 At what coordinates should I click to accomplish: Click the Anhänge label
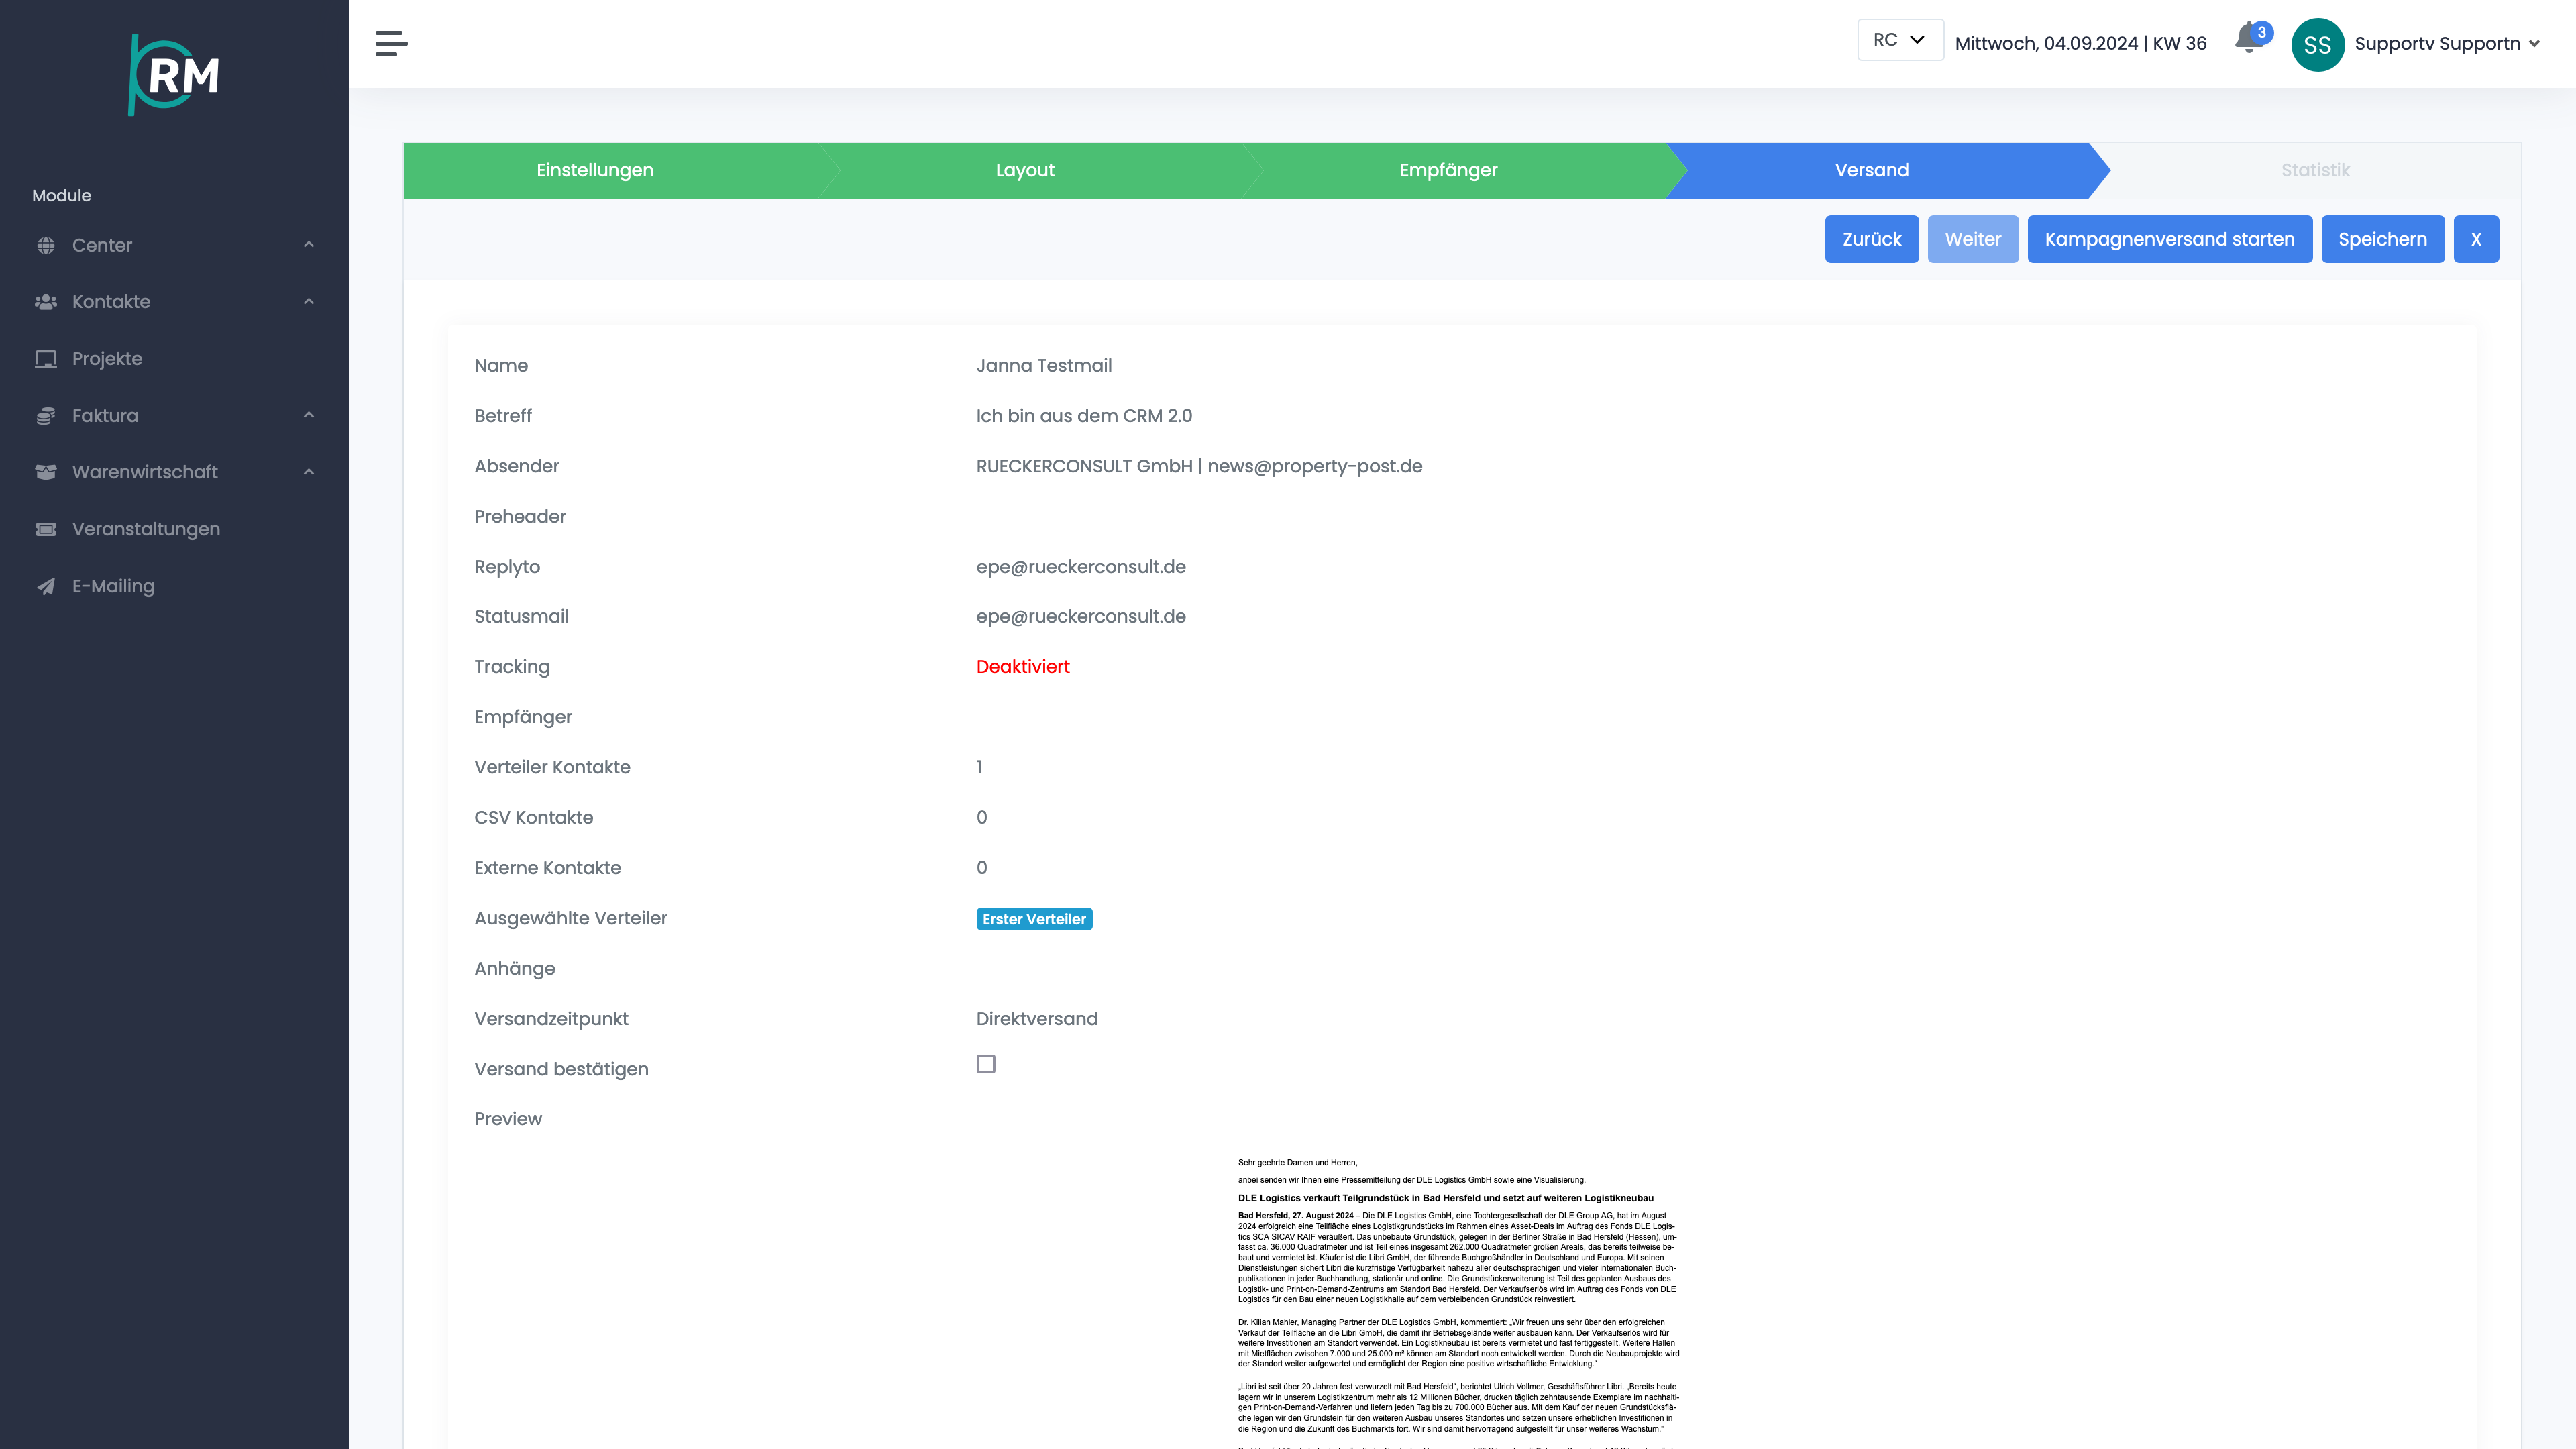[x=515, y=969]
